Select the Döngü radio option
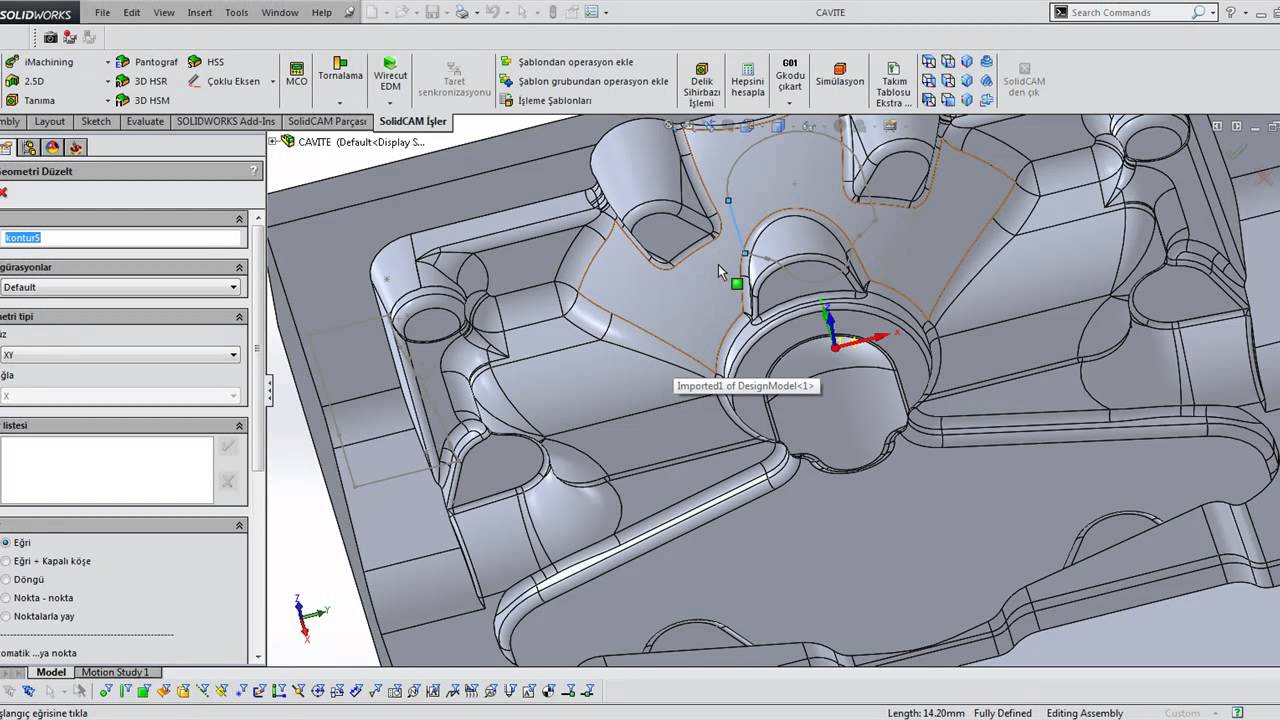The width and height of the screenshot is (1280, 720). tap(7, 579)
